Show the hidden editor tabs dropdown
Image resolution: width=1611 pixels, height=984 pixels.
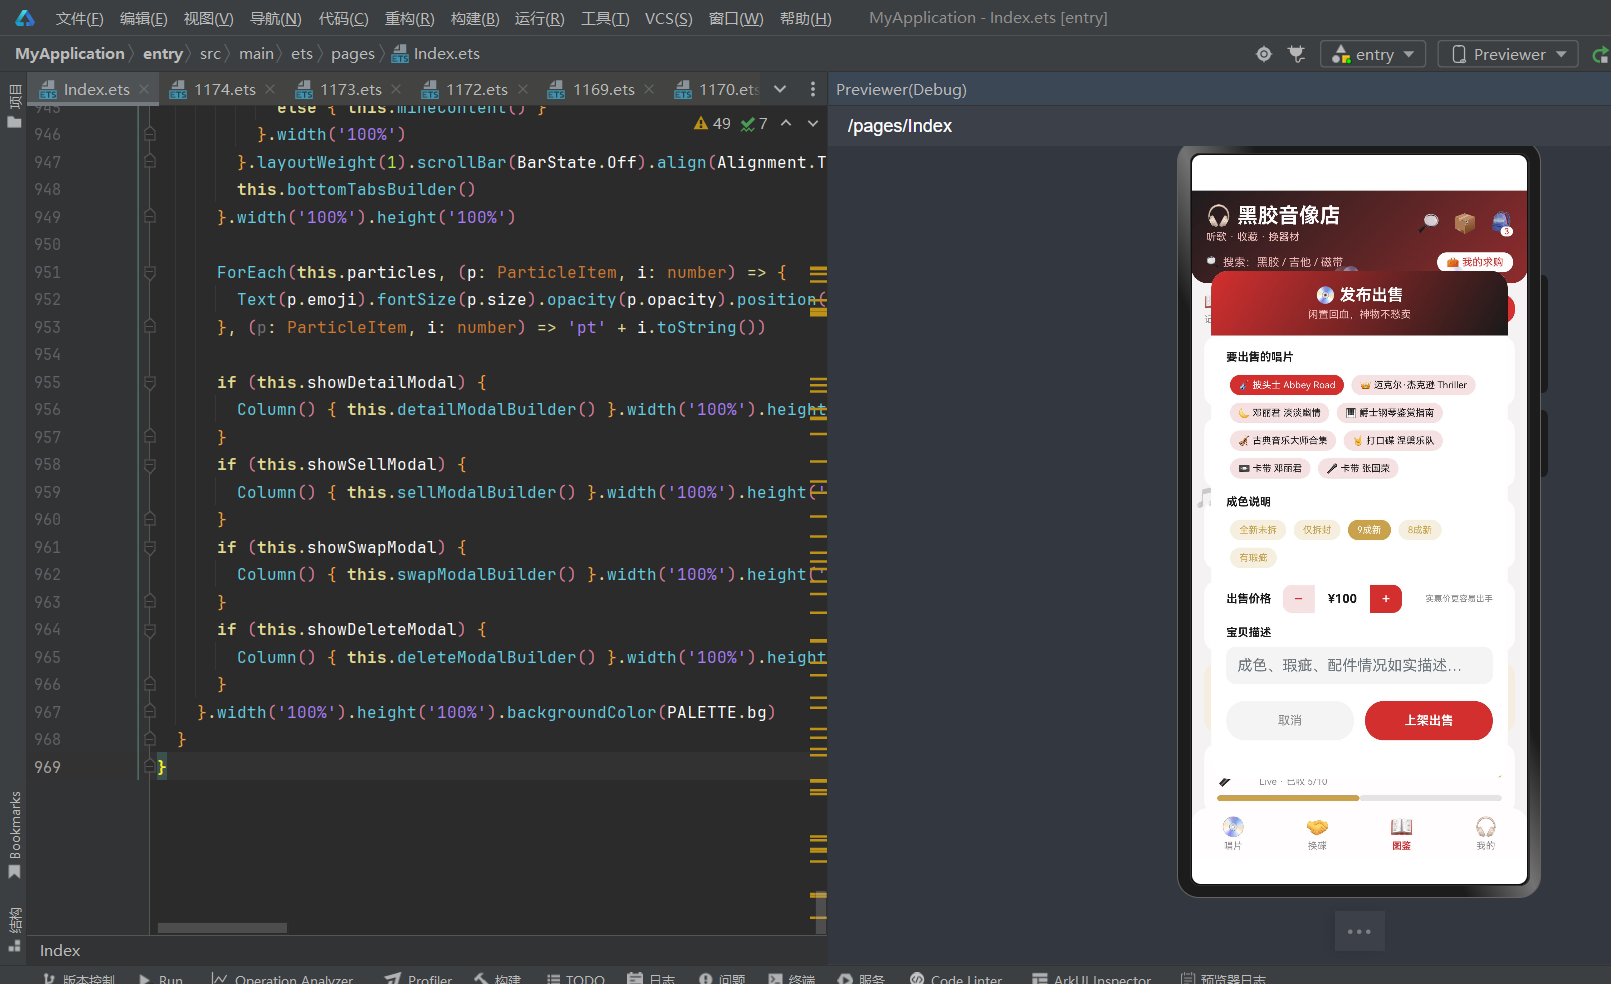click(780, 90)
